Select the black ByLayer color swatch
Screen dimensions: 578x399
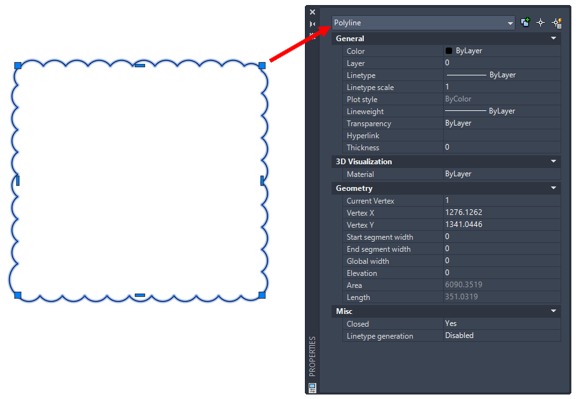449,51
